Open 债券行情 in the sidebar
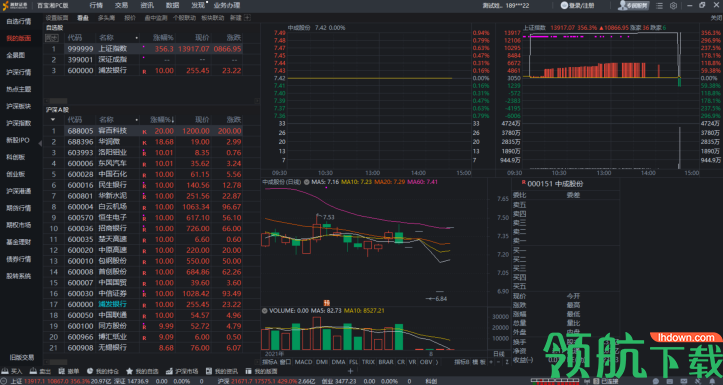 coord(18,259)
